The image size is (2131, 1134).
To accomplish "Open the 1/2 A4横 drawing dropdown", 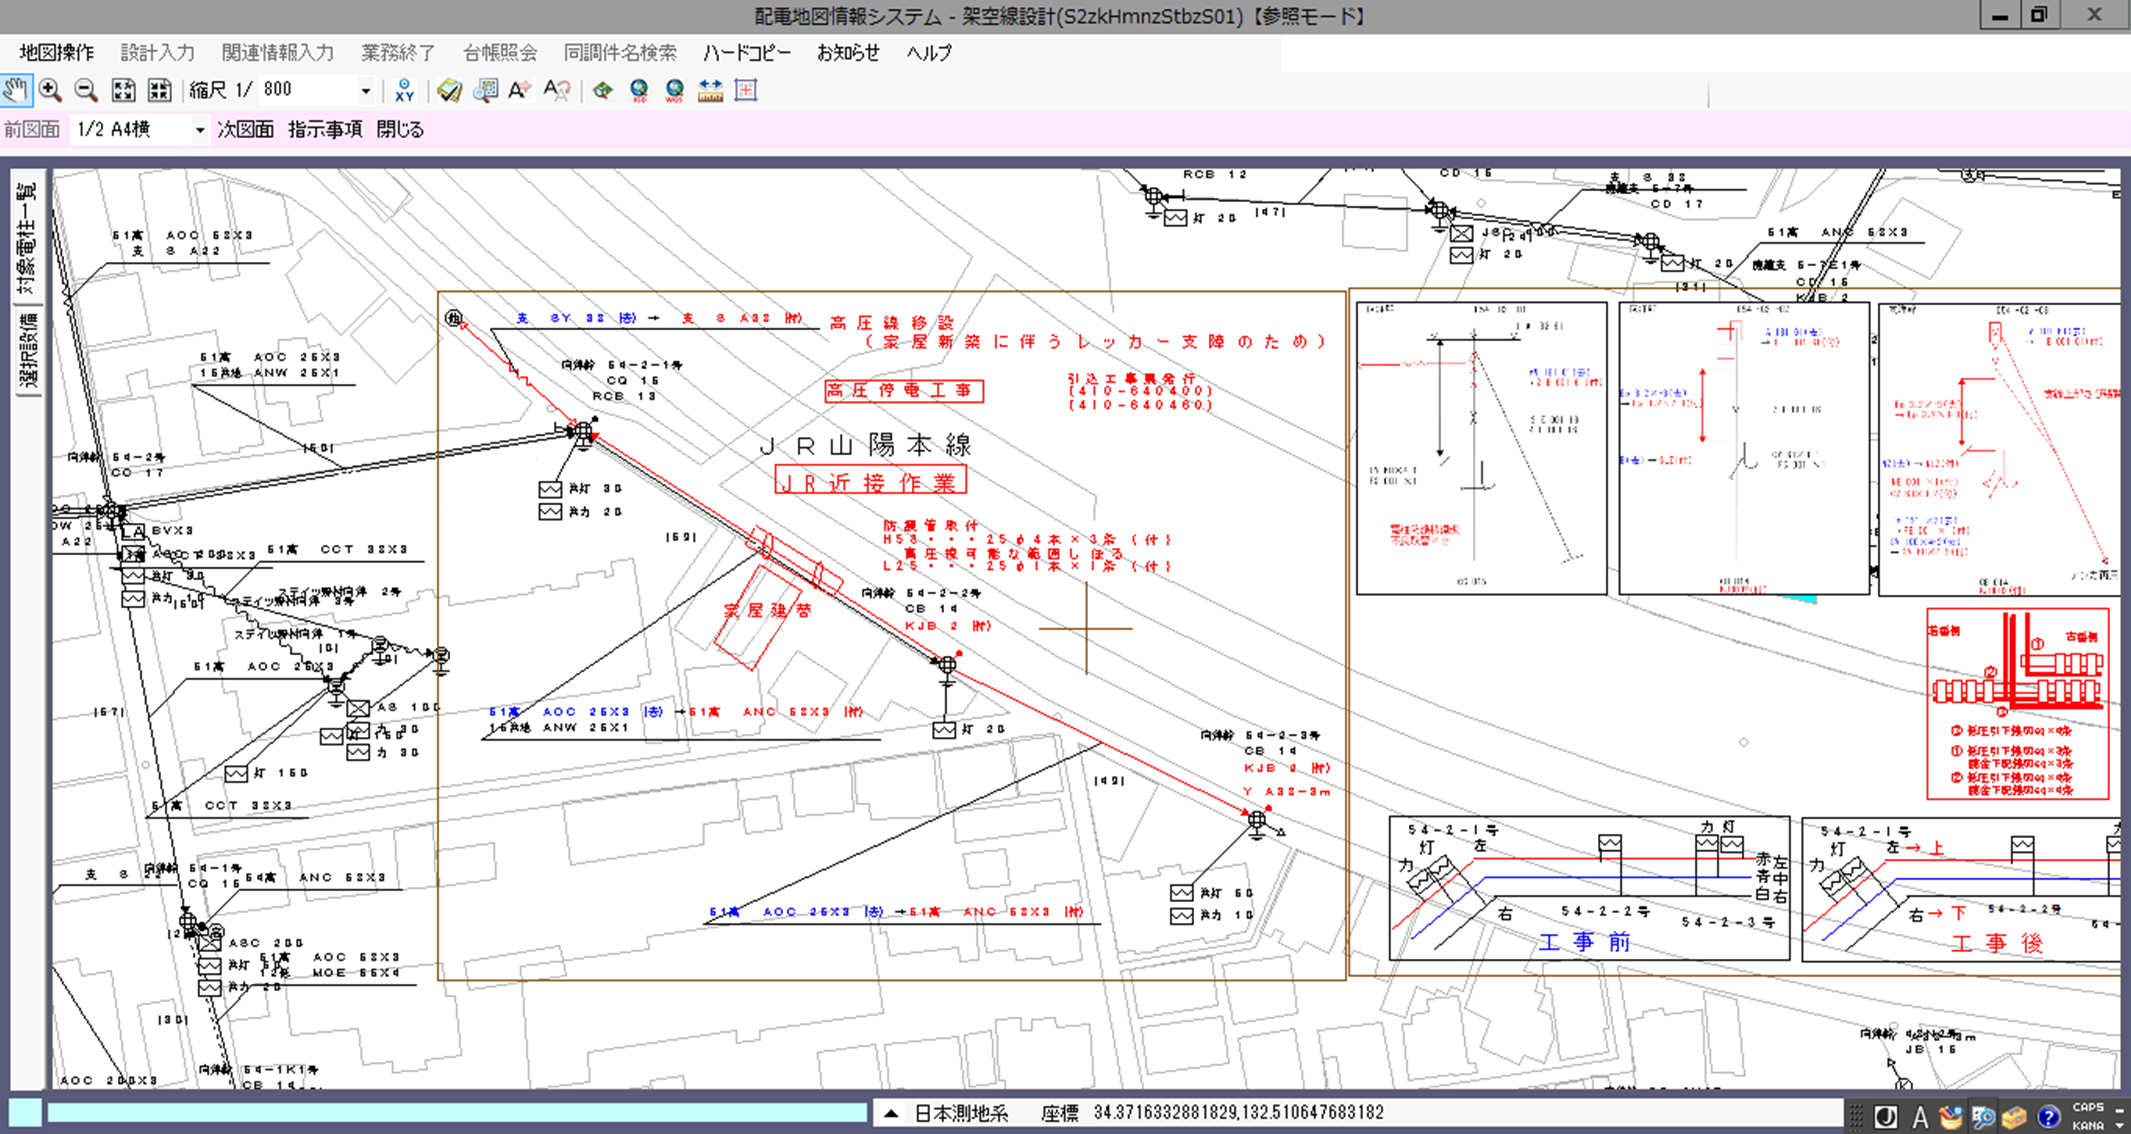I will [200, 130].
